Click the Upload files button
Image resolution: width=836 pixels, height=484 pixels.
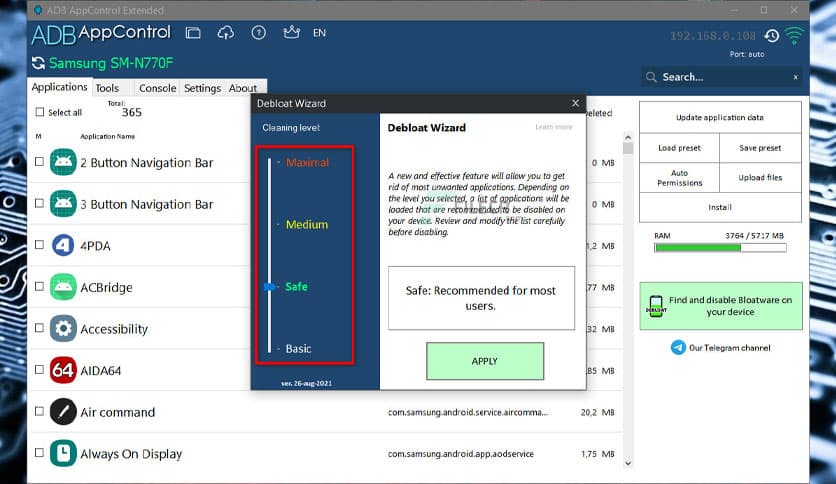[x=760, y=178]
